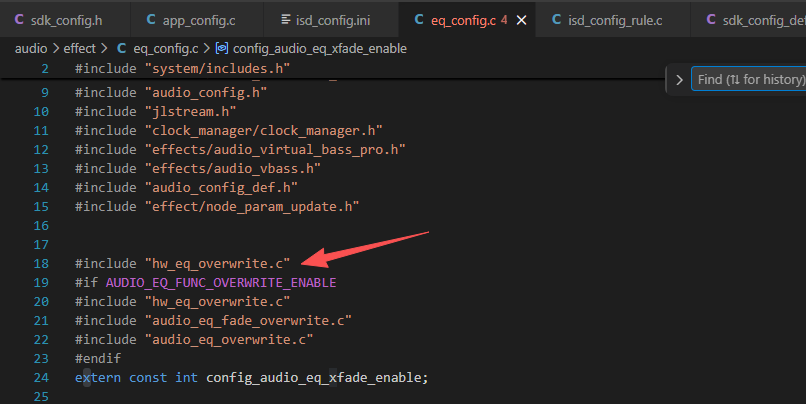Click the "audio_config_def.h" include string
Screen dimensions: 806x404
(x=222, y=188)
